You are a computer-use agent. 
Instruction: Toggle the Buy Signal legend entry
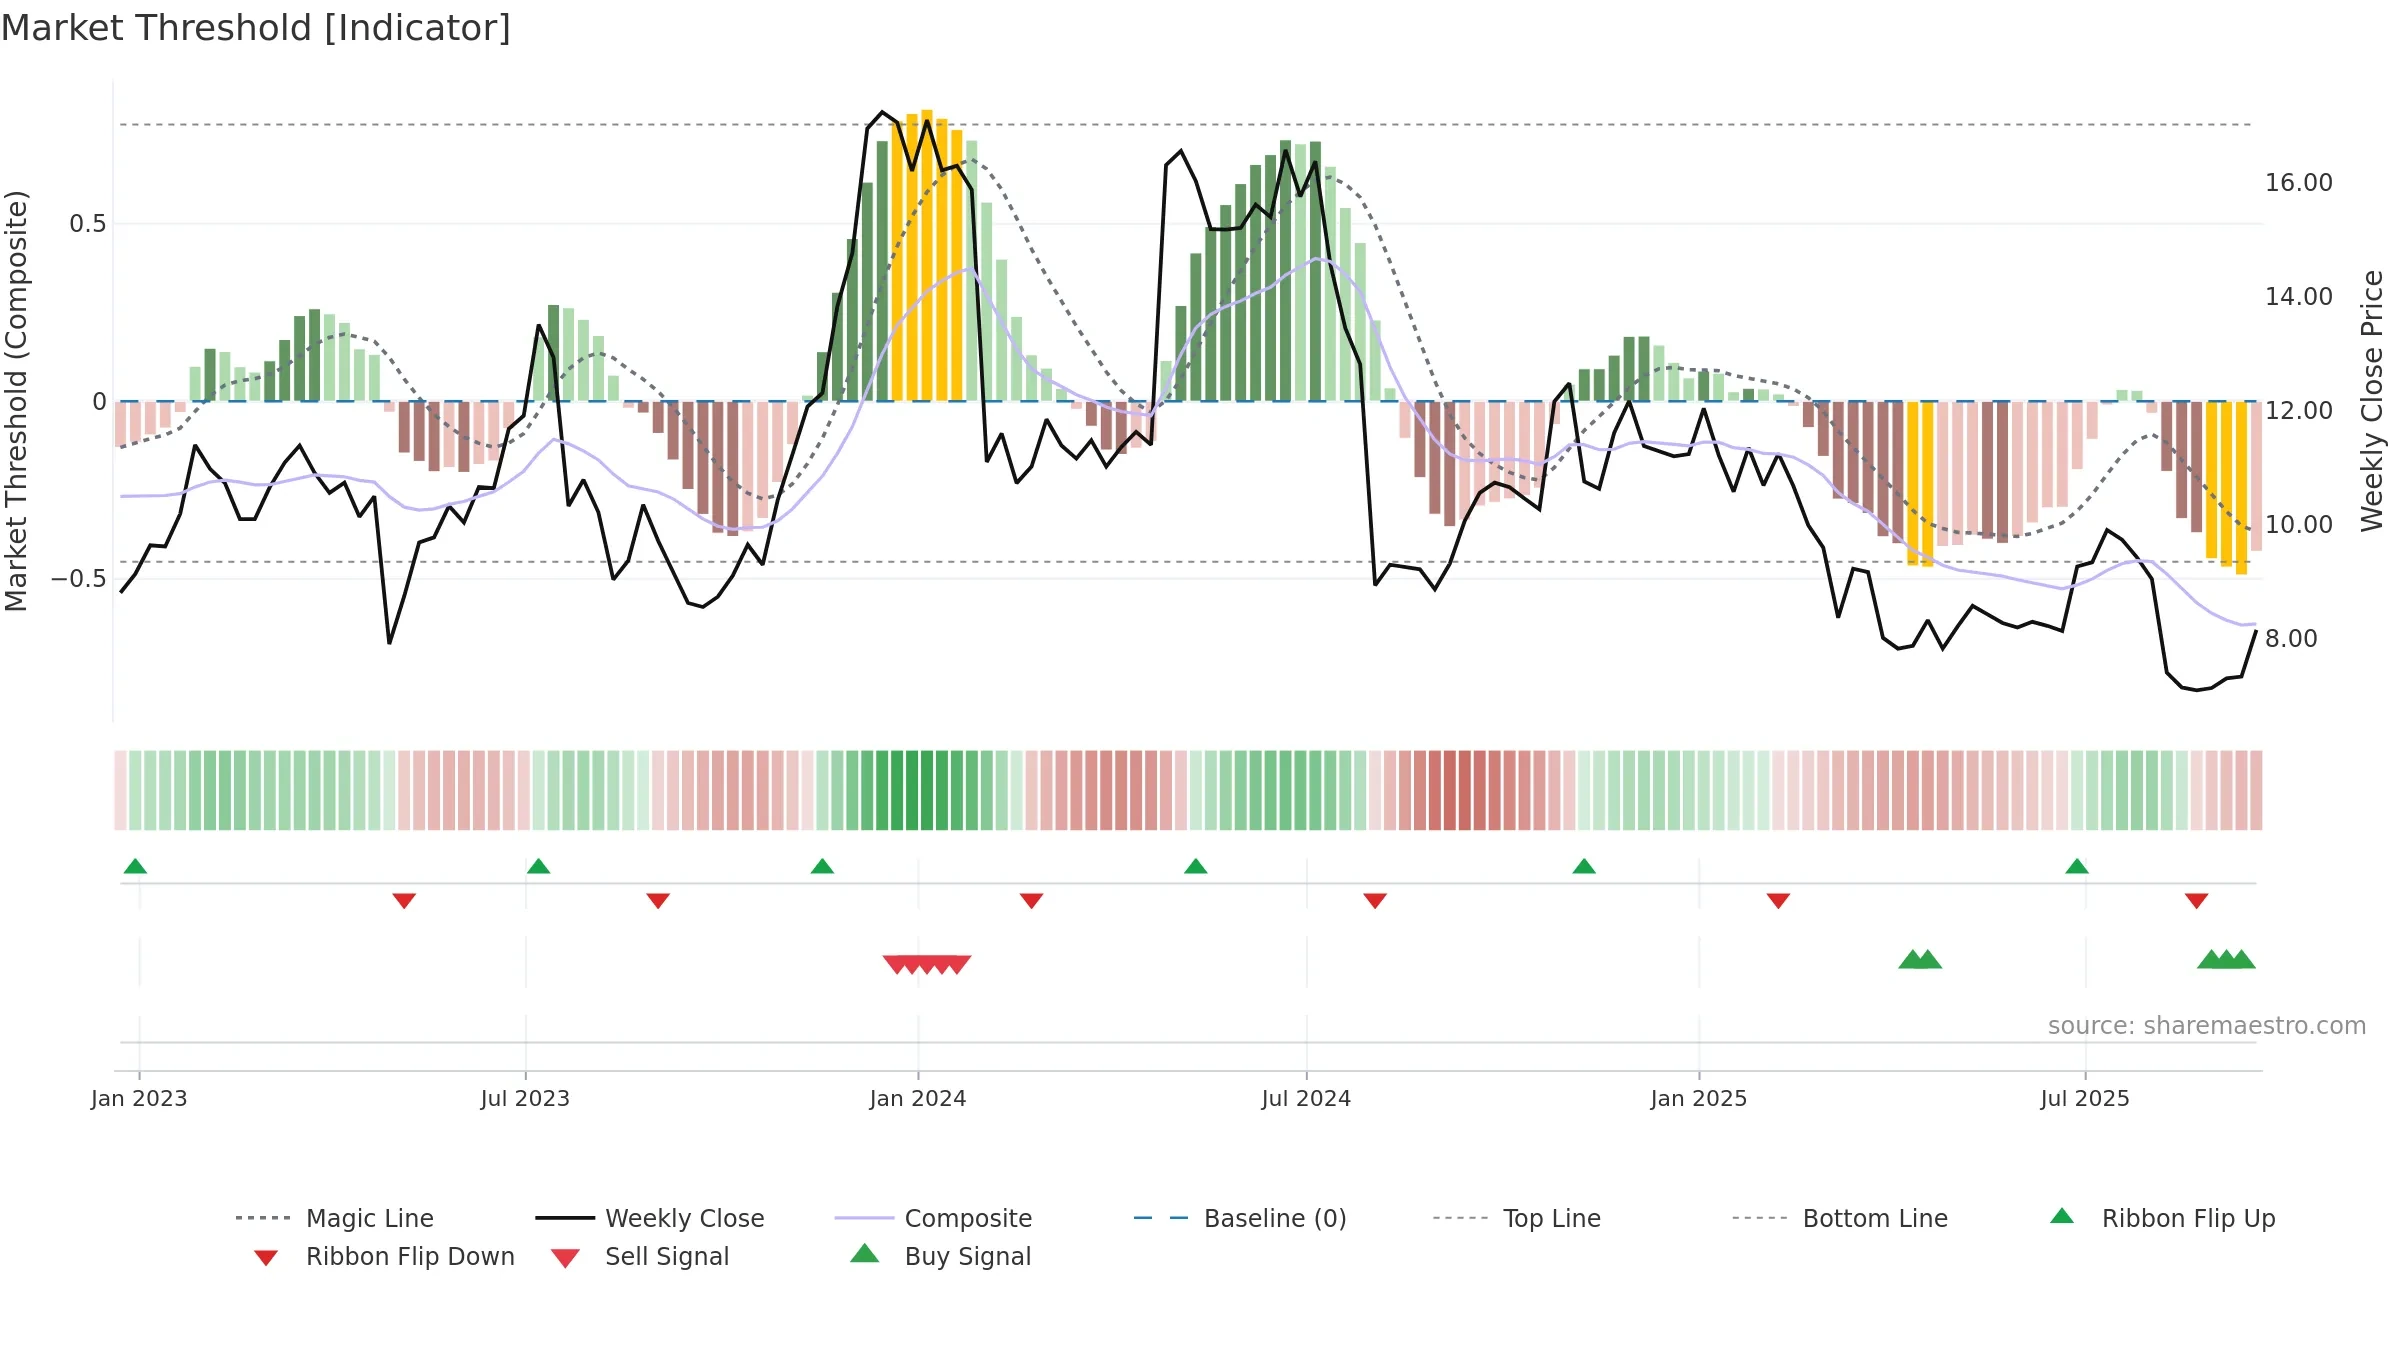coord(940,1256)
